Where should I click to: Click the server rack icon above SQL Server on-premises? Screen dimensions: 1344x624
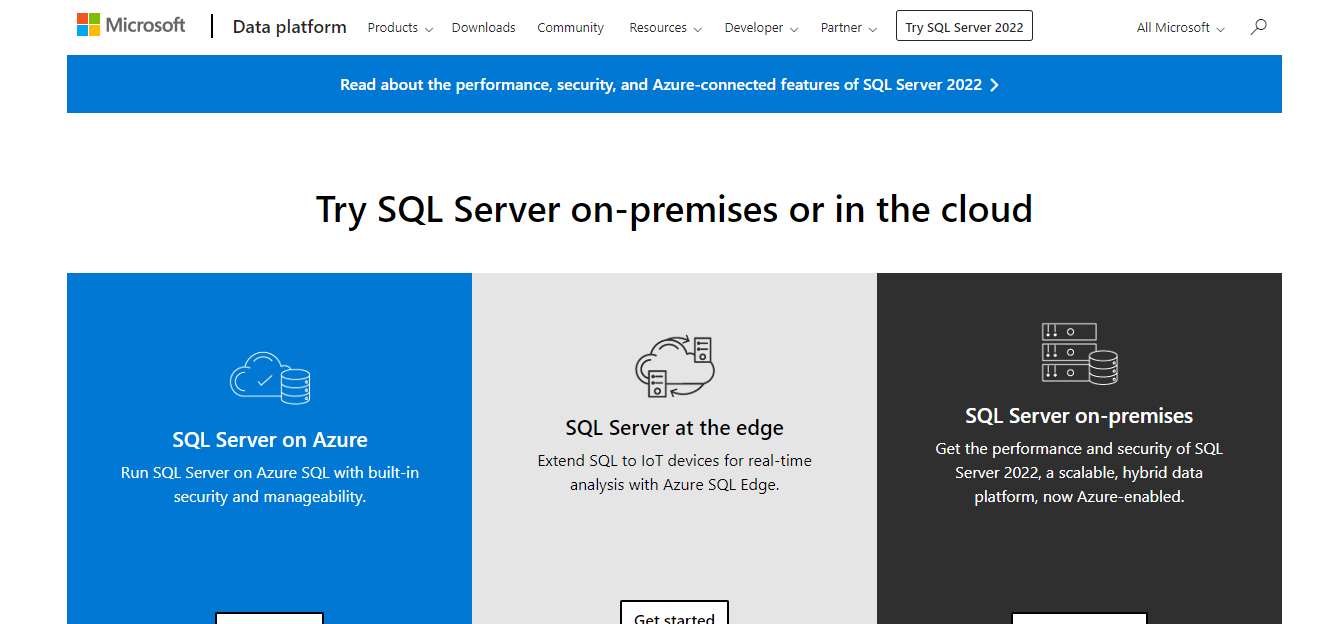click(1079, 354)
